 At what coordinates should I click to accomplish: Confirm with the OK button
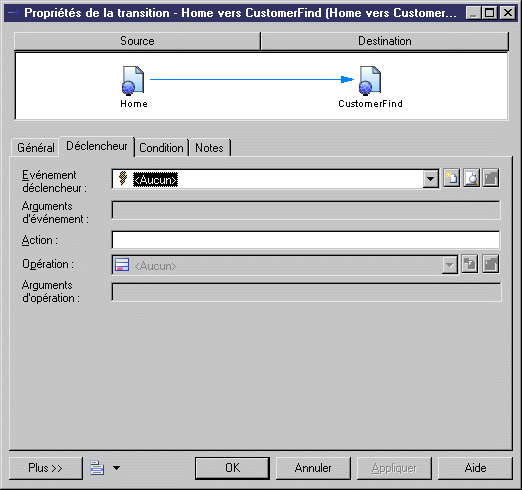tap(232, 468)
